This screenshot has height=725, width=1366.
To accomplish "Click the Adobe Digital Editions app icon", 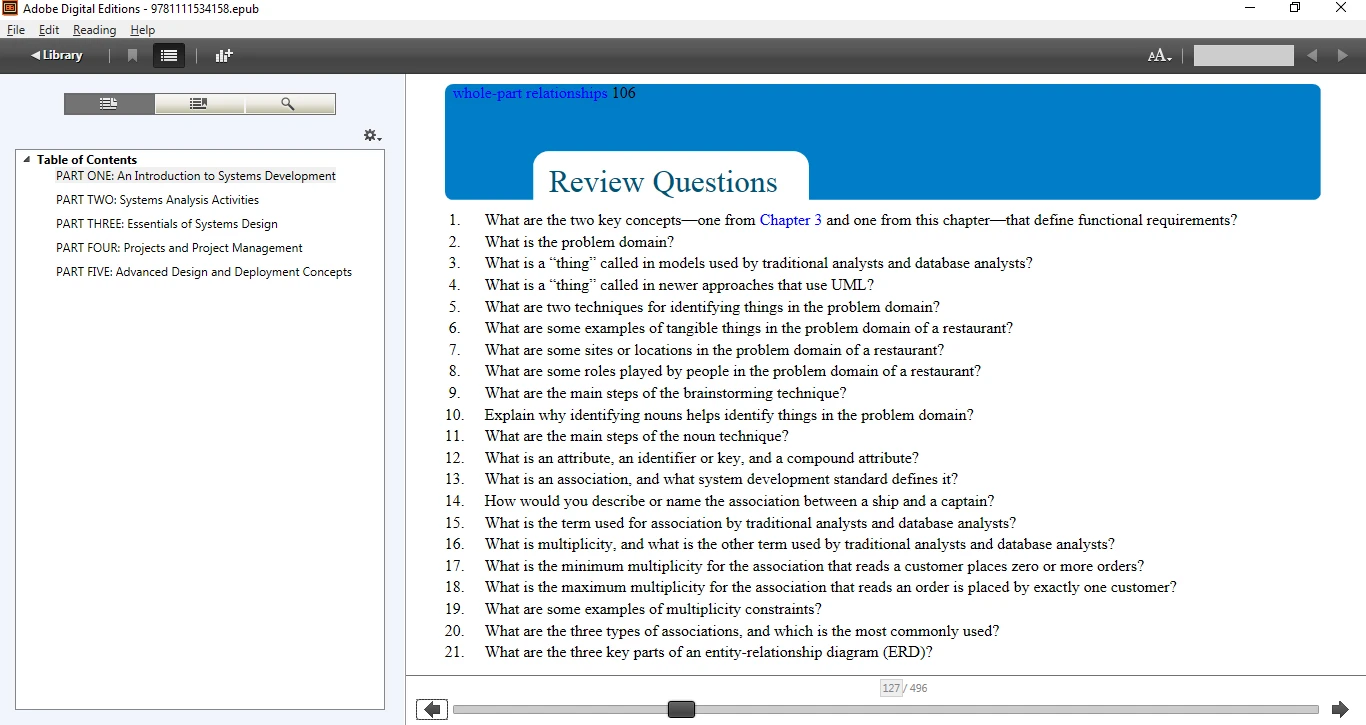I will point(10,8).
